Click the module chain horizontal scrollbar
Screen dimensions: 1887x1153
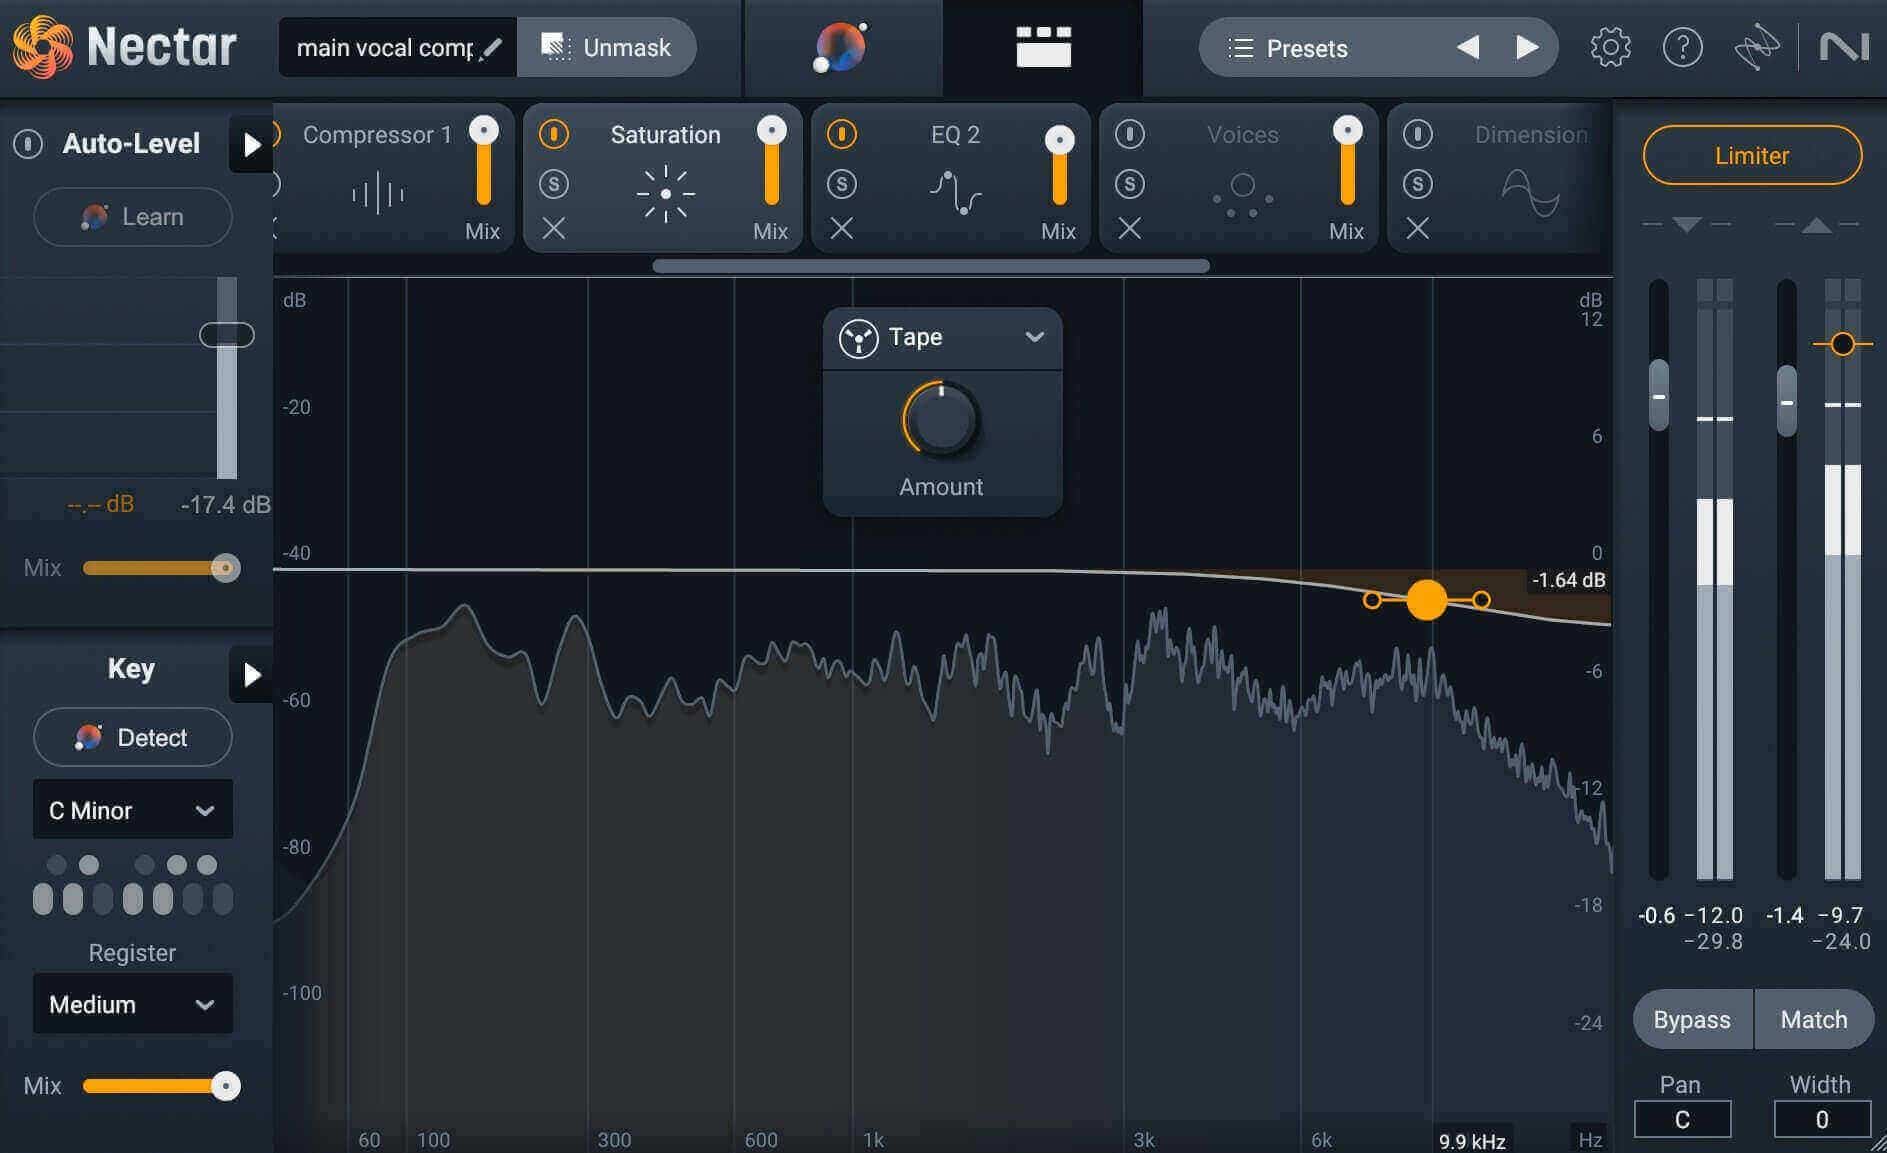point(931,266)
